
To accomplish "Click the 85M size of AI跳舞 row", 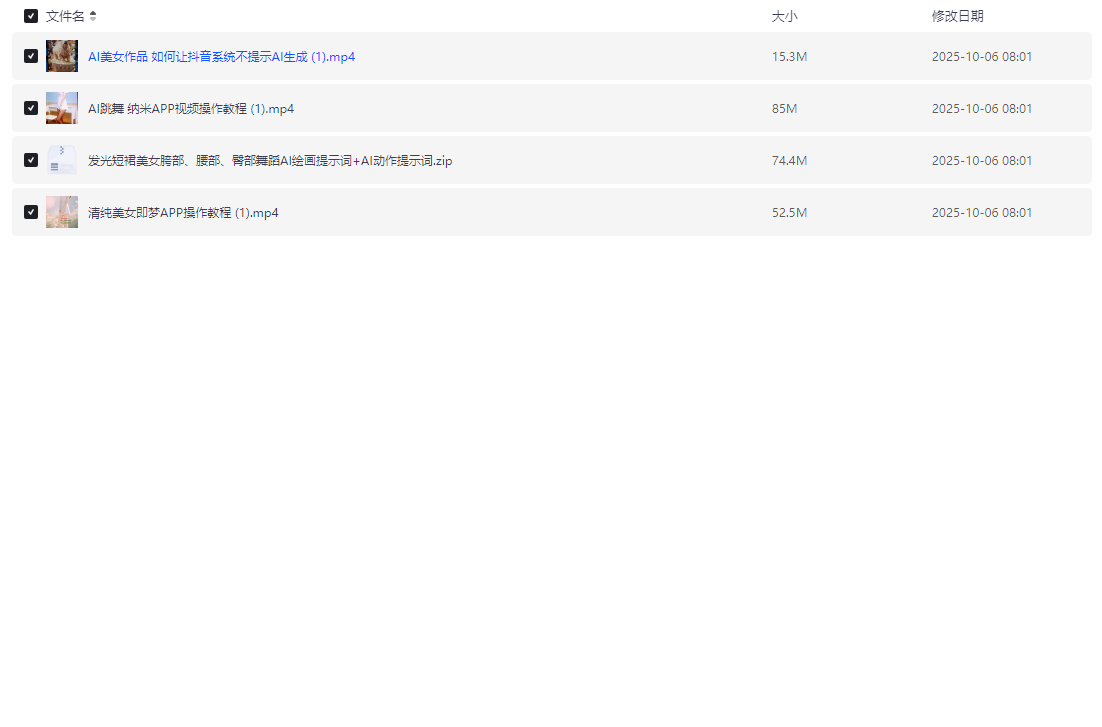I will pyautogui.click(x=784, y=109).
